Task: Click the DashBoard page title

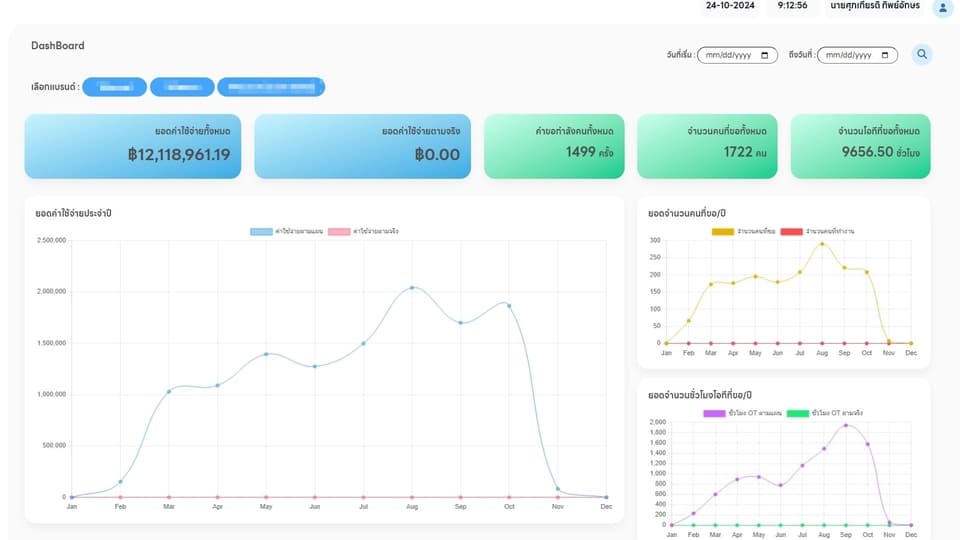Action: click(x=58, y=45)
